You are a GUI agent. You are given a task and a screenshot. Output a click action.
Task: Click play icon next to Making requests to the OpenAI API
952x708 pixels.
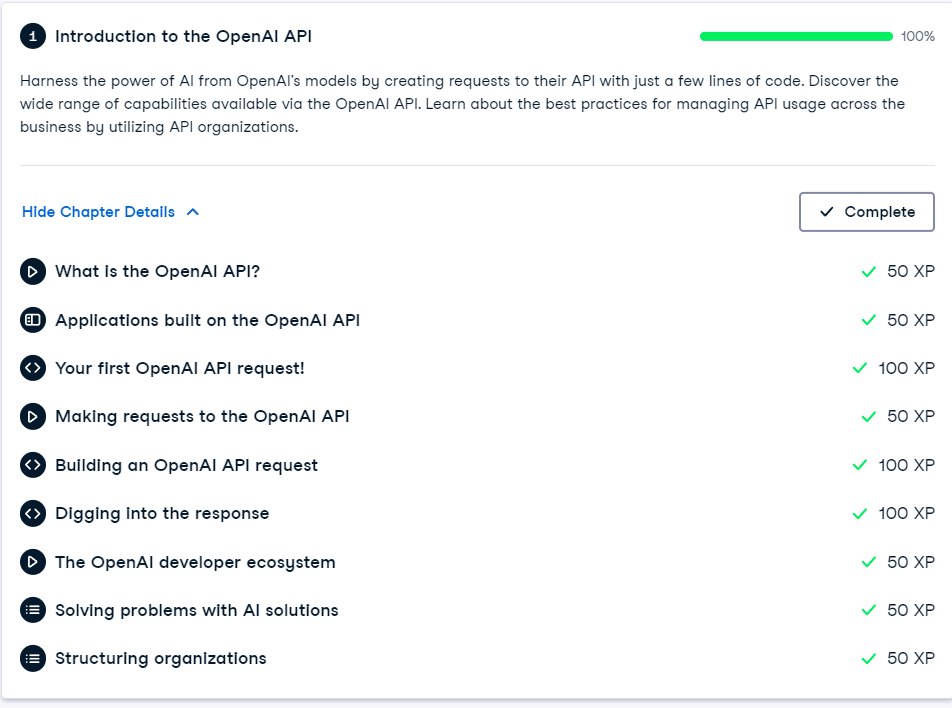[x=33, y=417]
